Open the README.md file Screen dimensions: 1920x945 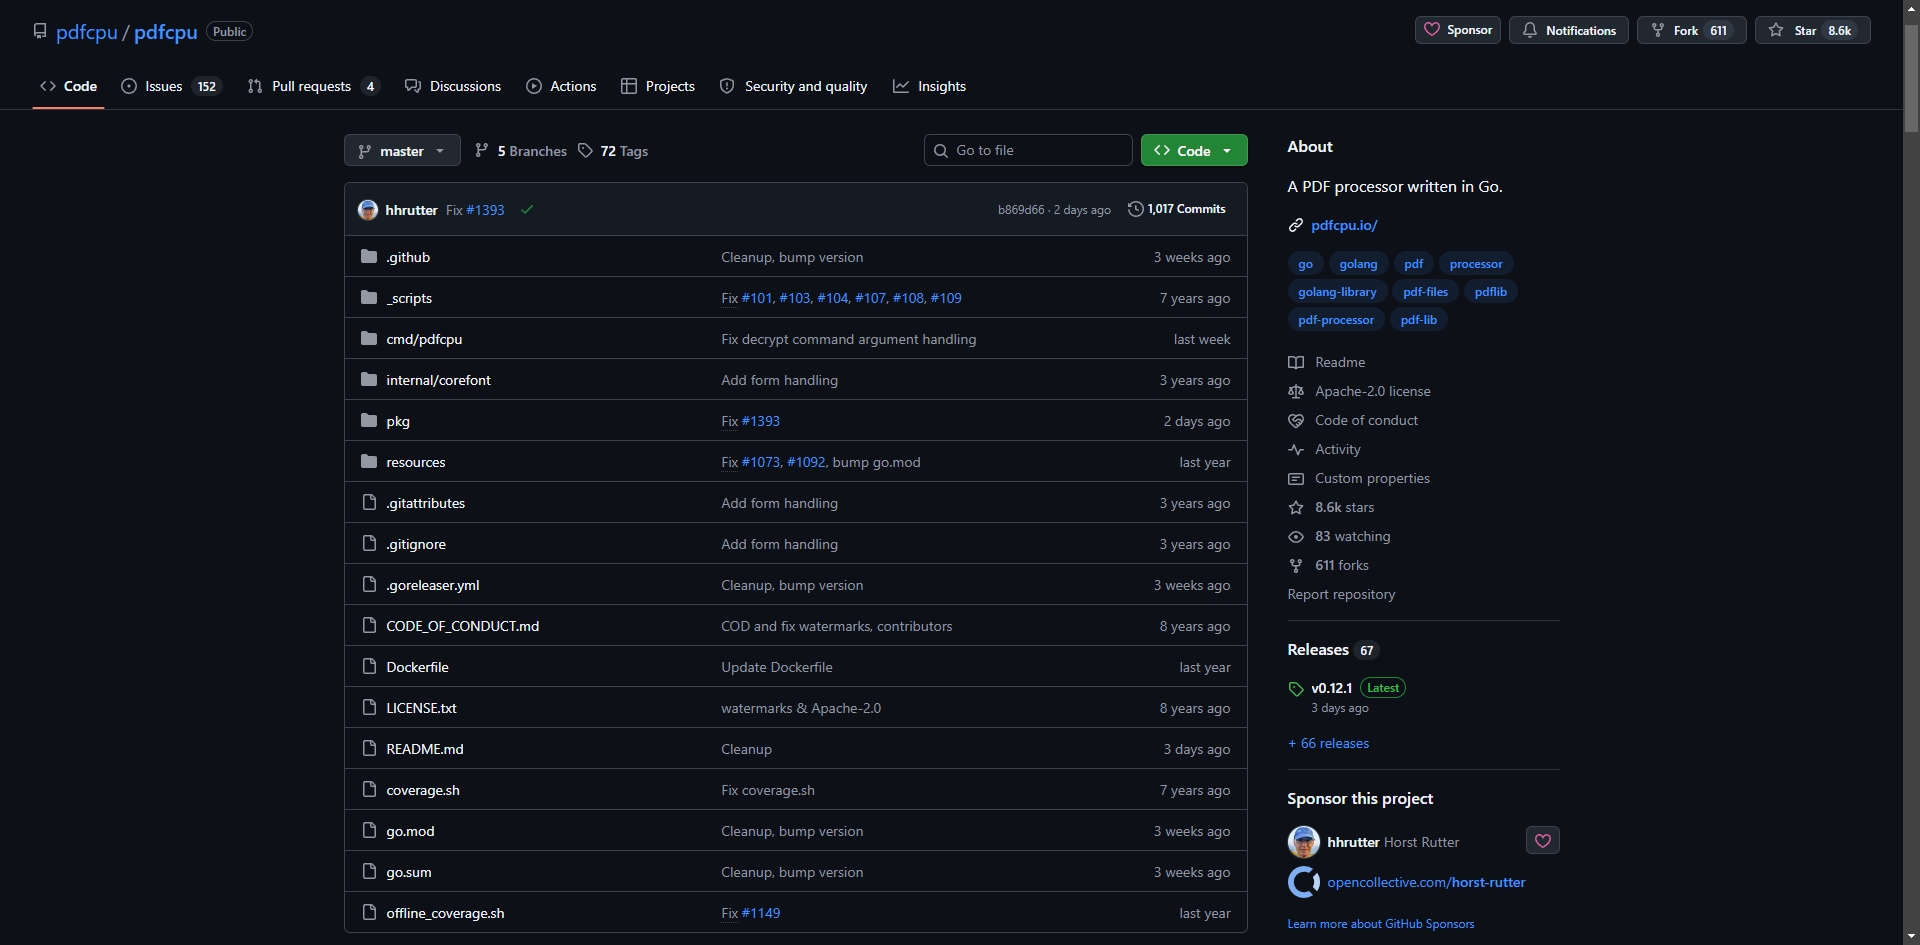(x=425, y=748)
